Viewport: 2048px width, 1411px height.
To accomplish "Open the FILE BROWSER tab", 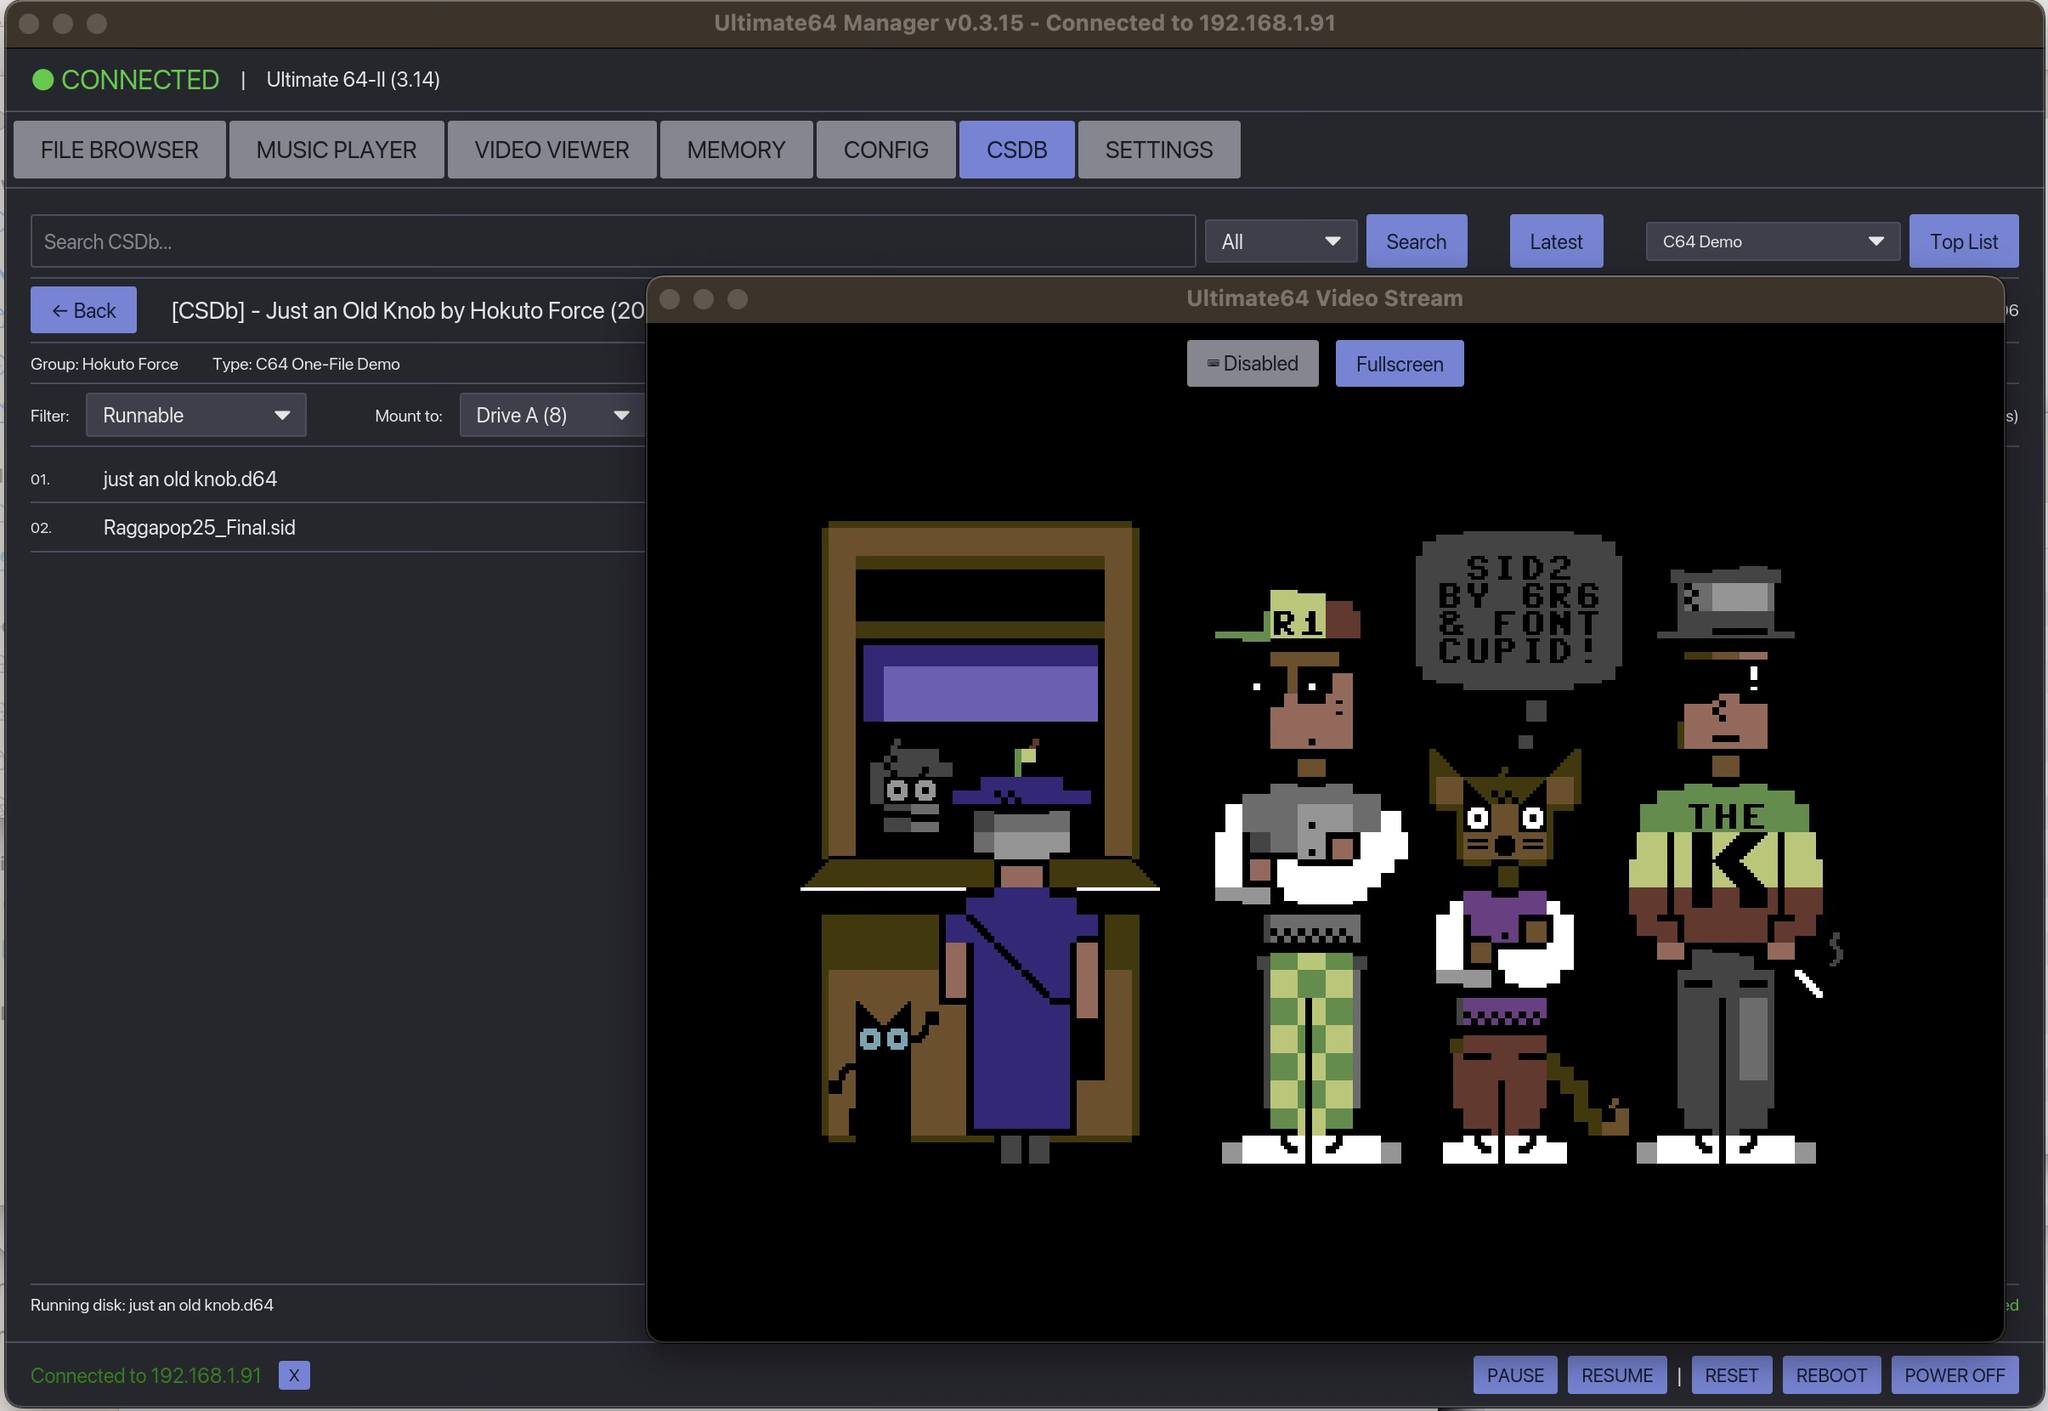I will 119,150.
